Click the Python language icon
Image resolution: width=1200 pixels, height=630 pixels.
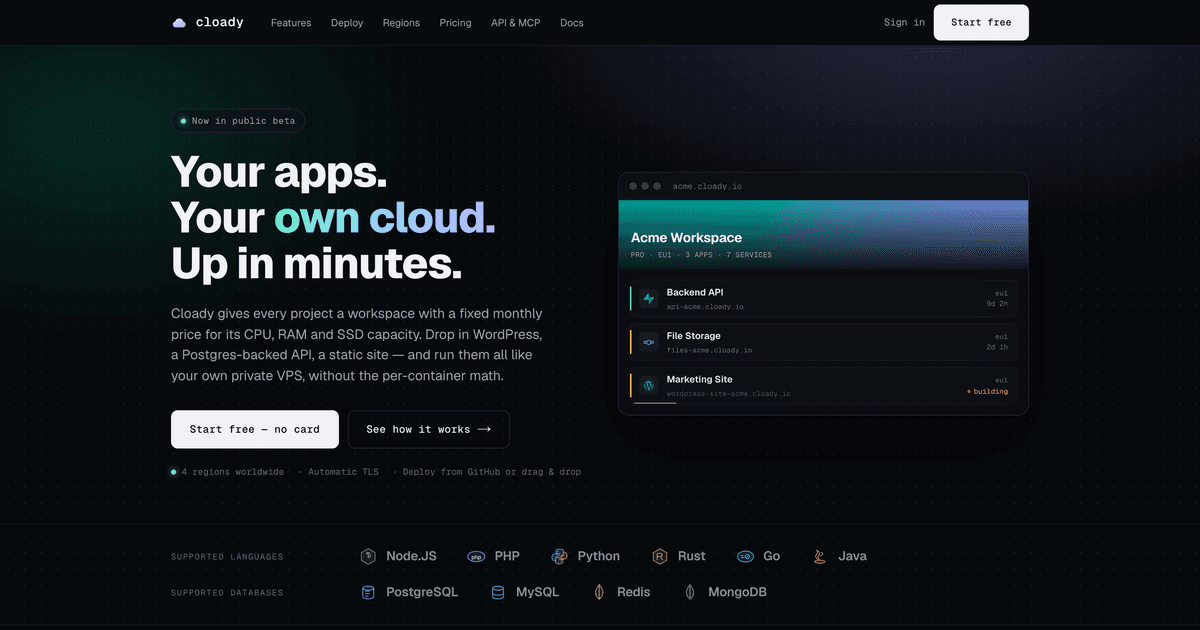pyautogui.click(x=559, y=556)
